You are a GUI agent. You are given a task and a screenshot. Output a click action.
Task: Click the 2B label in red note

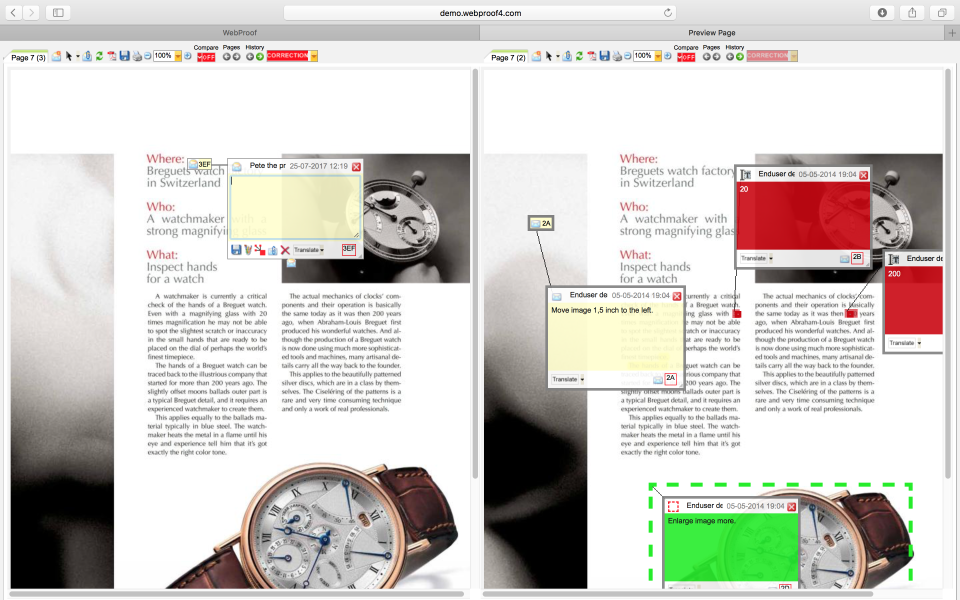[857, 258]
